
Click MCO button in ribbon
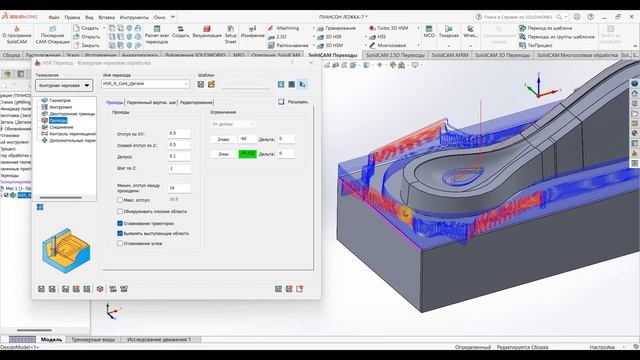pos(429,32)
